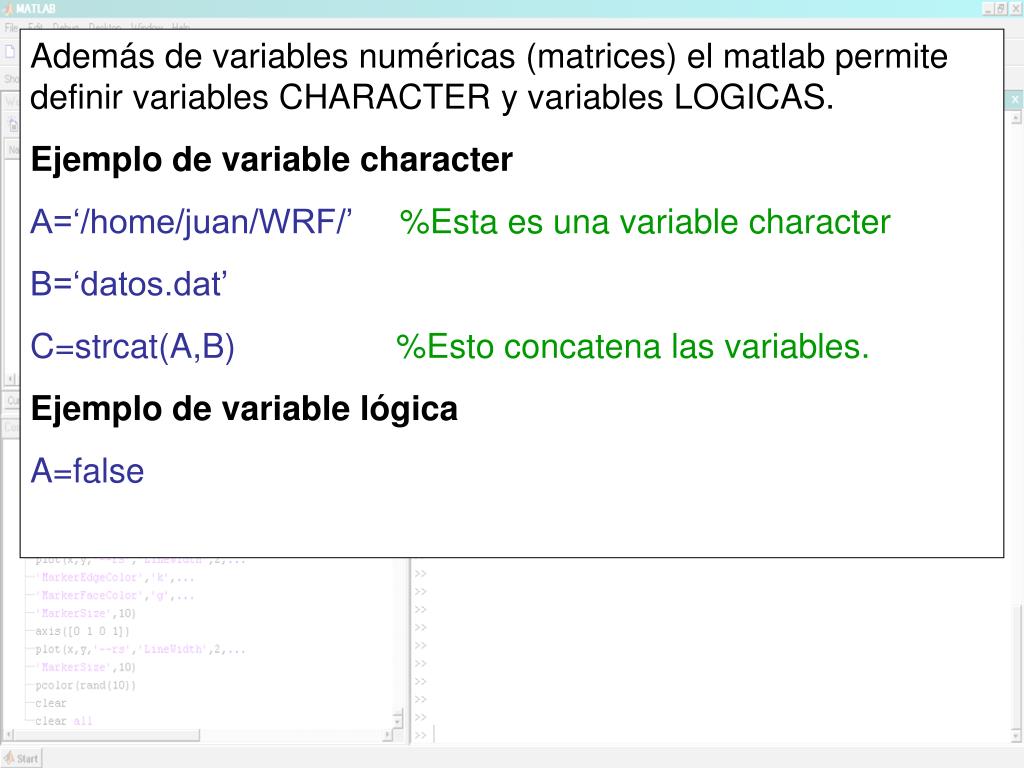Select the 'clear all' history entry

click(x=63, y=721)
